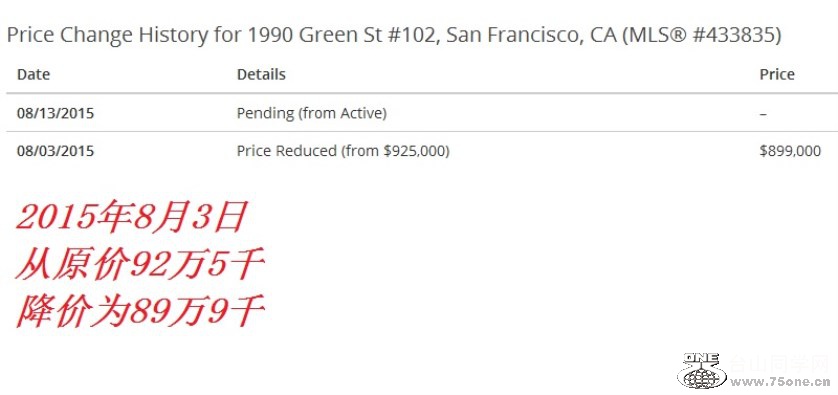Click the $925,000 original price in the details
Image resolution: width=838 pixels, height=395 pixels.
tap(415, 151)
